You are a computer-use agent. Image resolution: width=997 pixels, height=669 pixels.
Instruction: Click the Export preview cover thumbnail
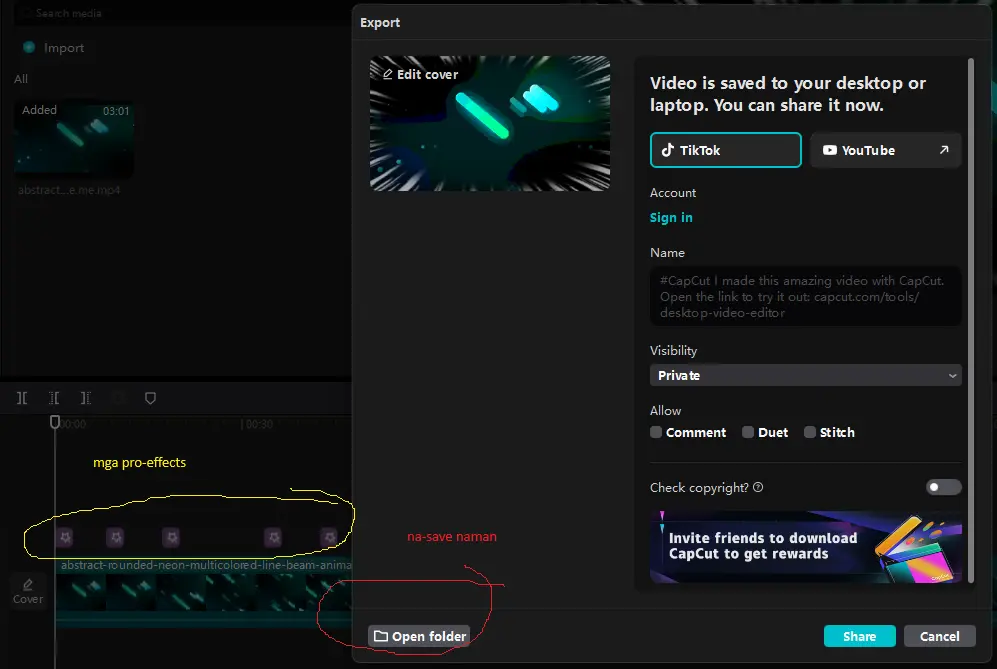(x=490, y=123)
